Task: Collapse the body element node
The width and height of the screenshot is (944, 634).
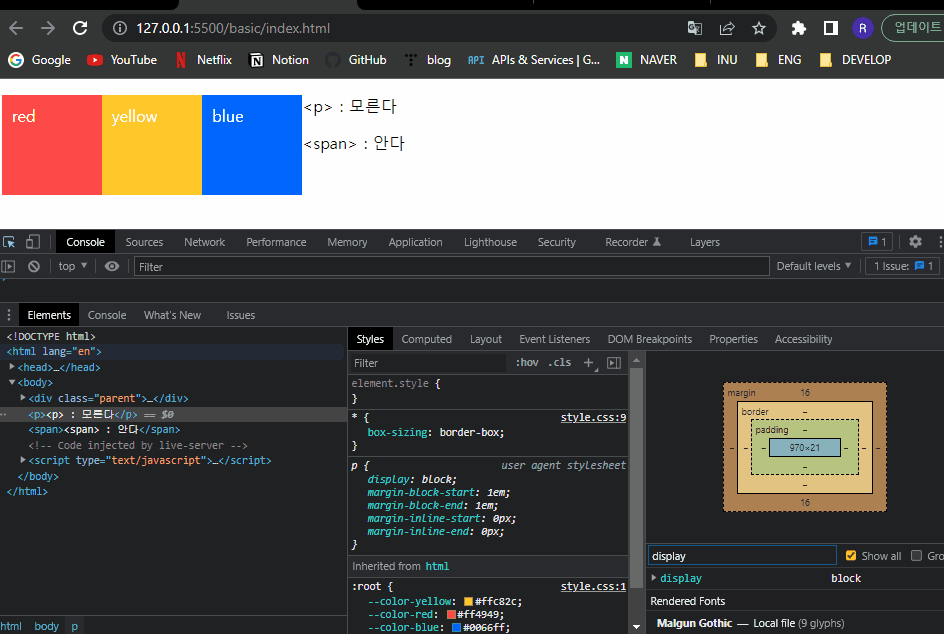Action: click(x=12, y=382)
